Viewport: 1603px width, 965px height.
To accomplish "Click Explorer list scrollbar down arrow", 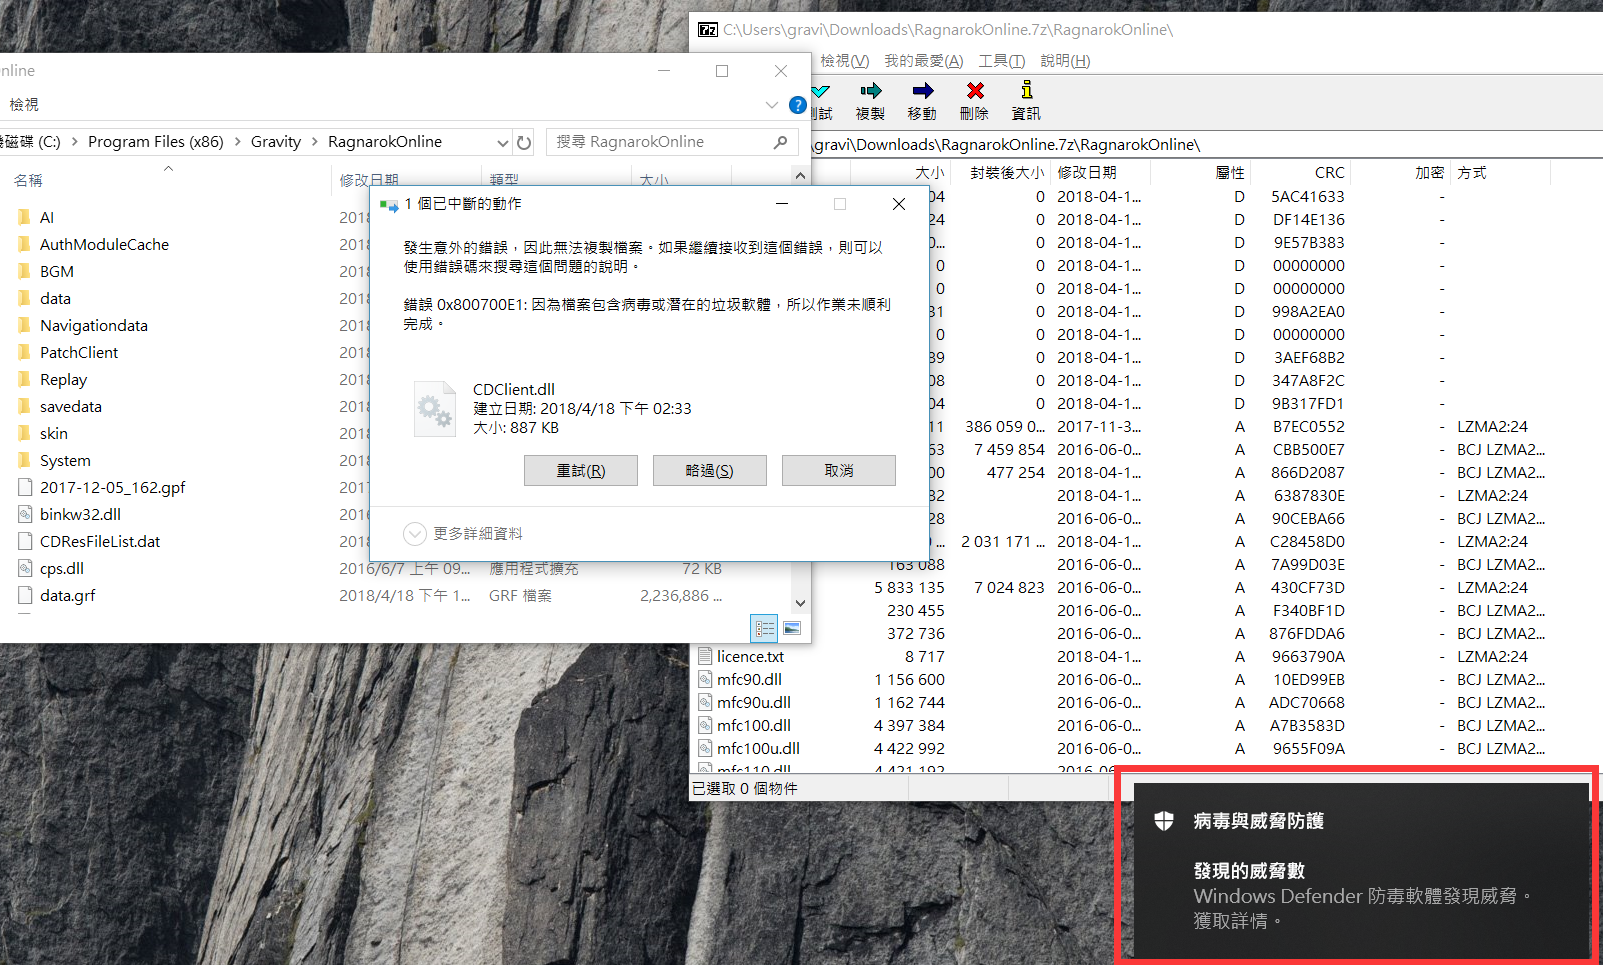I will click(x=800, y=603).
